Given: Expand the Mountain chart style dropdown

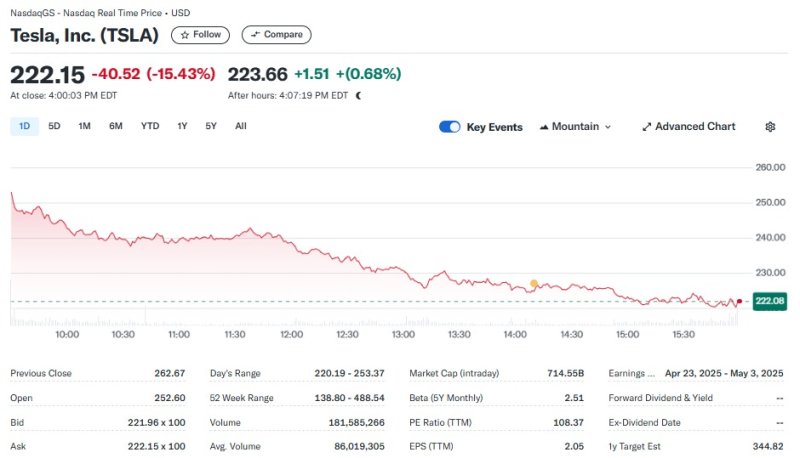Looking at the screenshot, I should (607, 127).
